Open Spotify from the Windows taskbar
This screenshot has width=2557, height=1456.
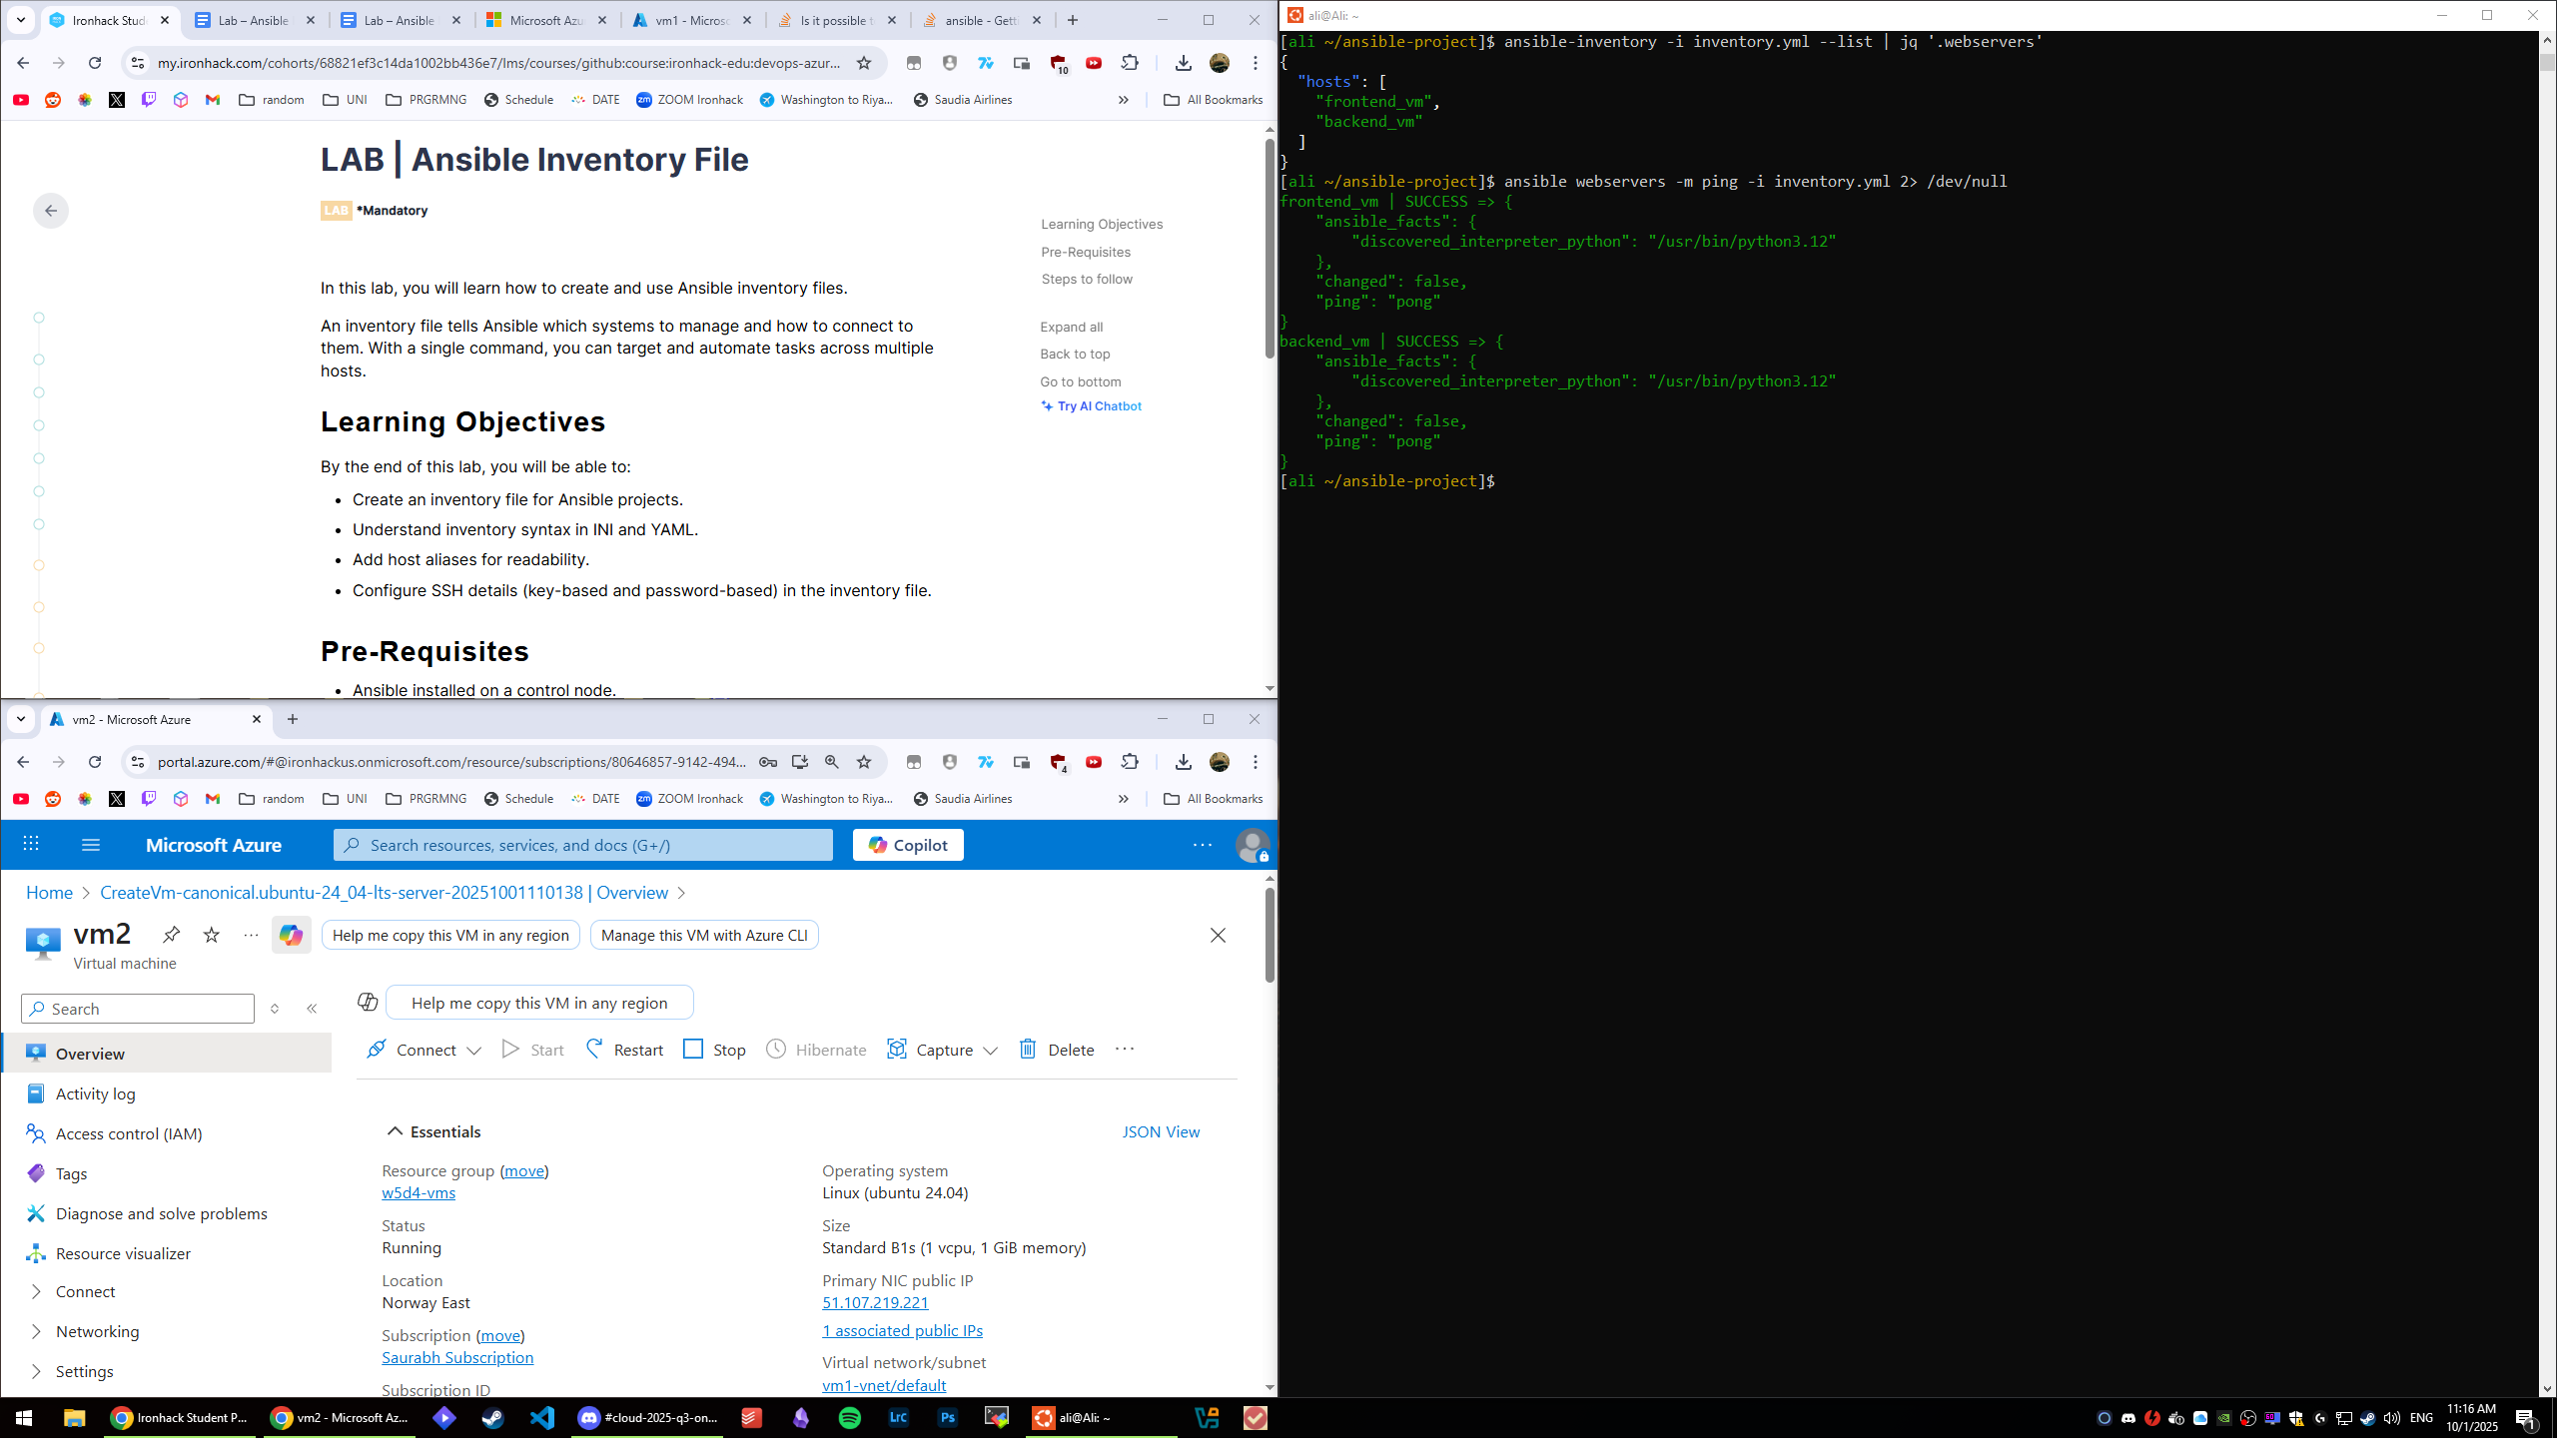[849, 1417]
